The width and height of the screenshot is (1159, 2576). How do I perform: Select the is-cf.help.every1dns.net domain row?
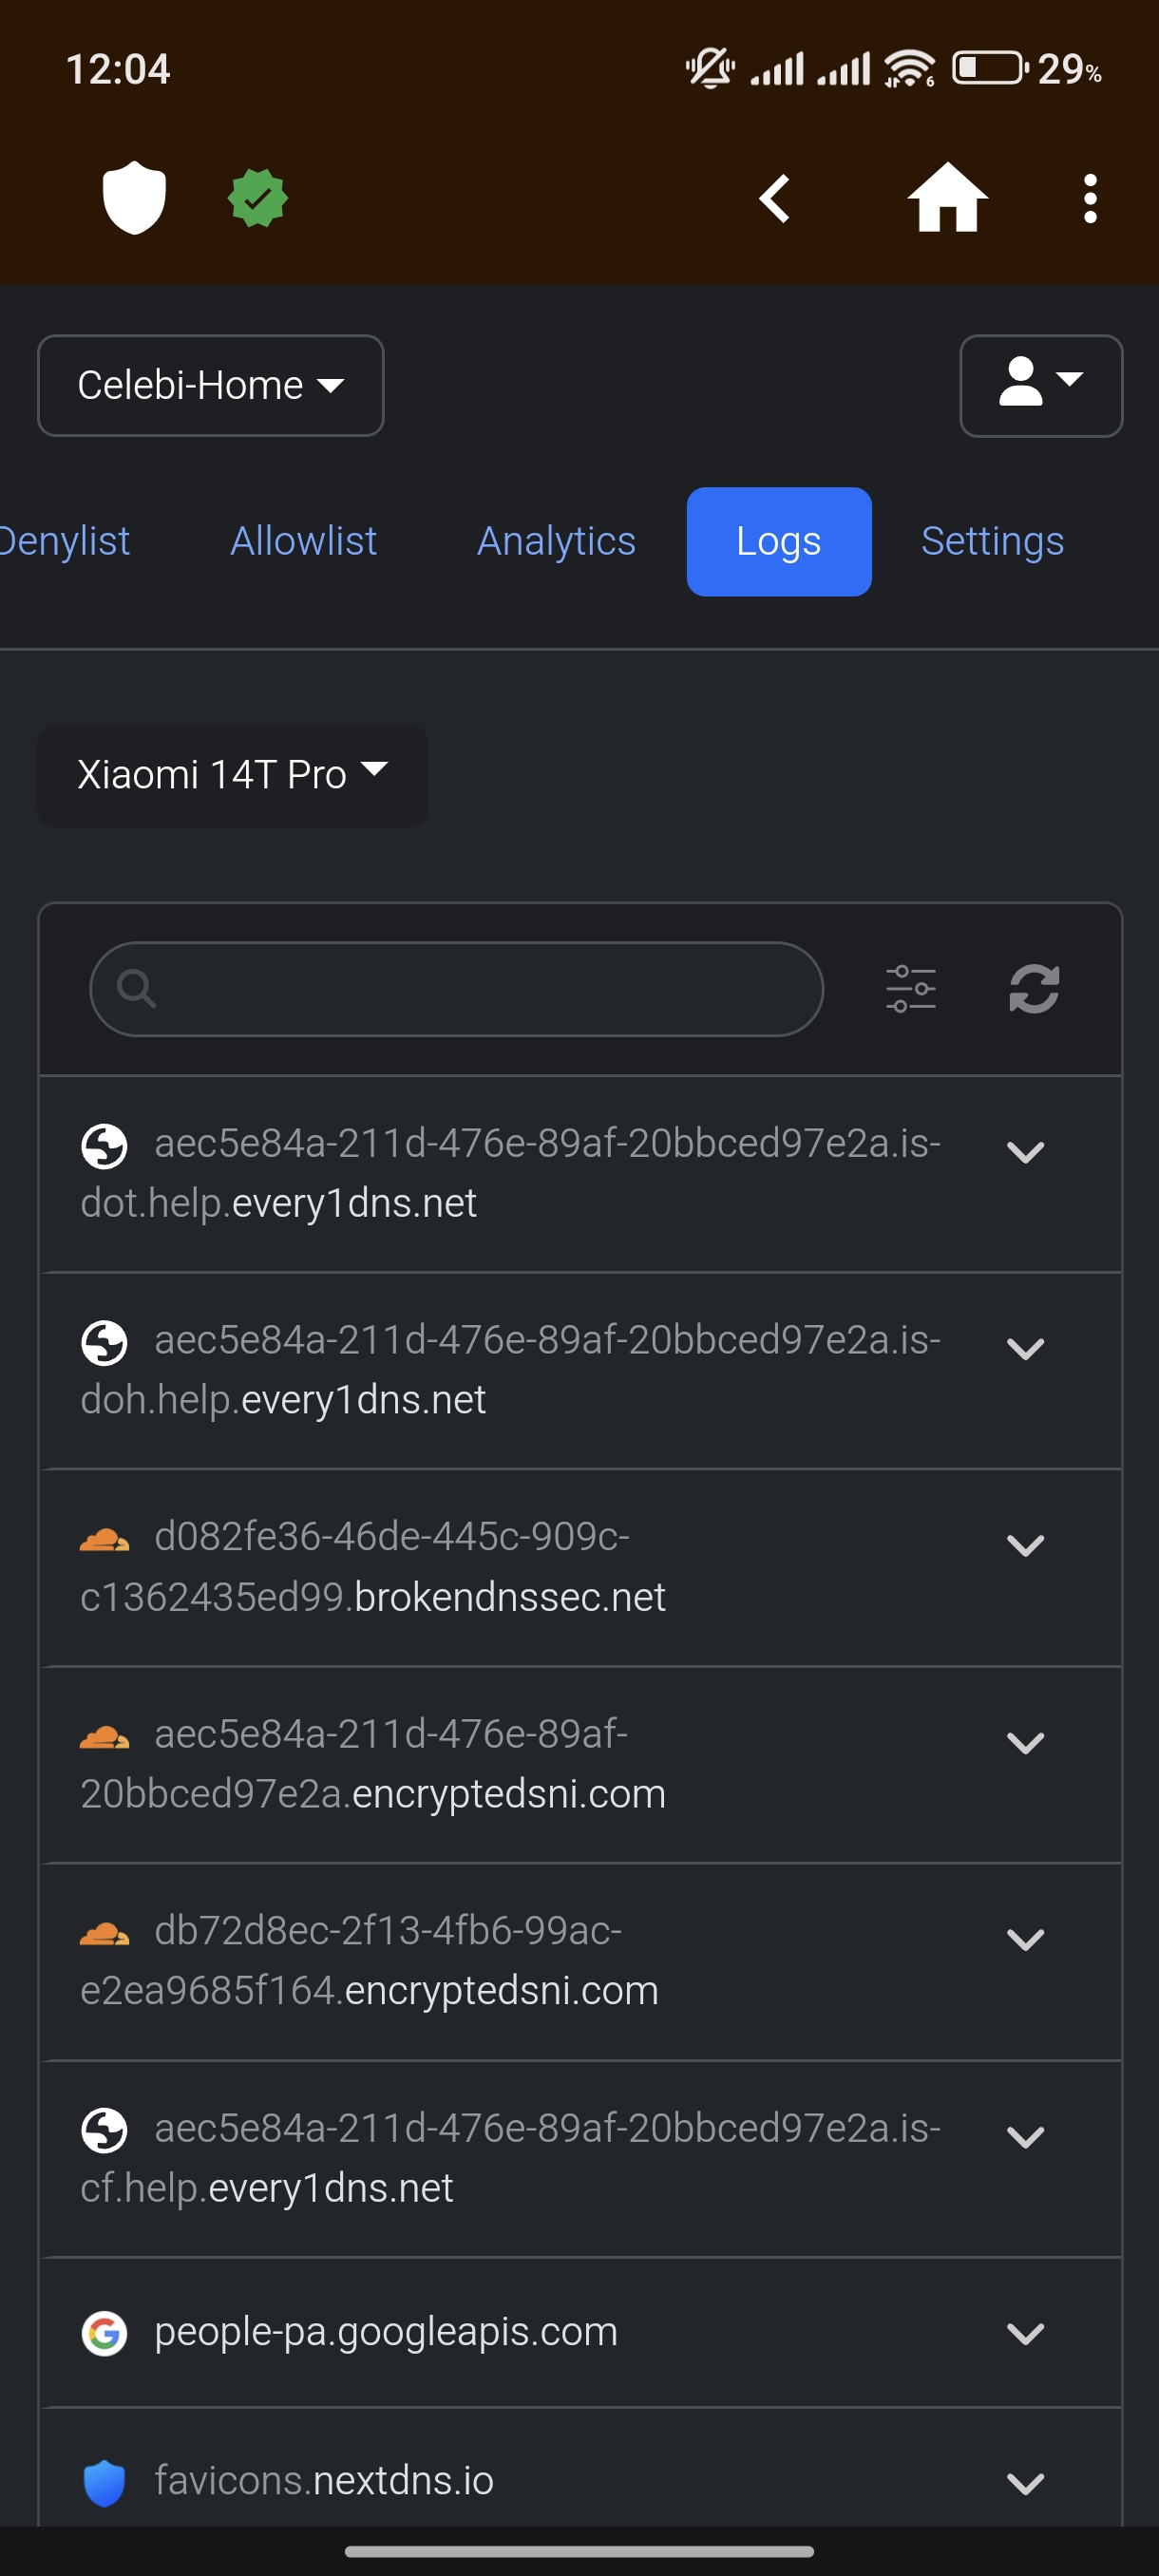tap(580, 2158)
